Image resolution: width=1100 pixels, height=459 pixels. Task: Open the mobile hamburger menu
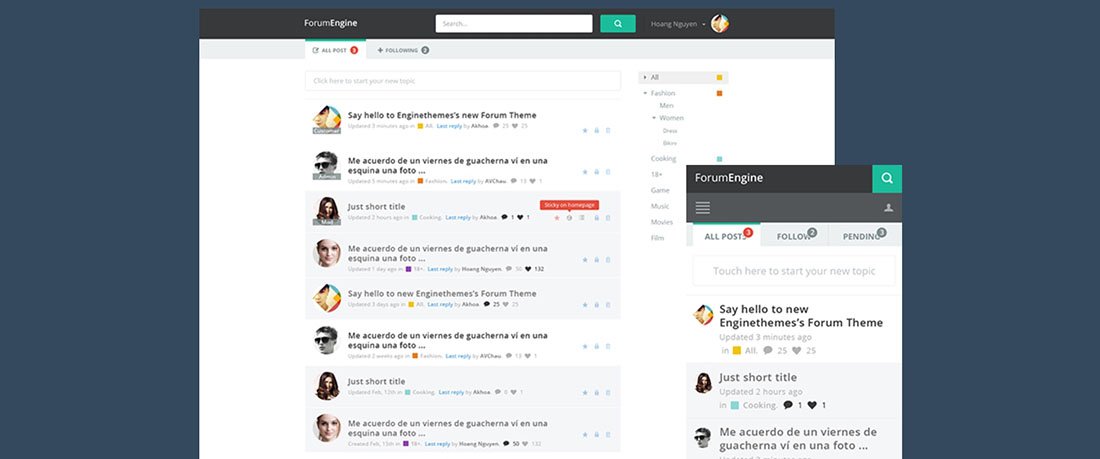703,208
